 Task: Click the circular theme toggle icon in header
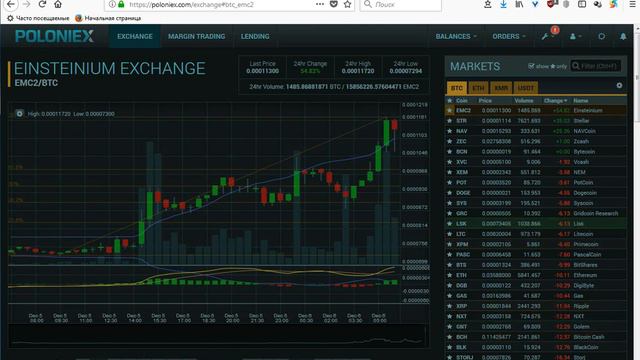pyautogui.click(x=602, y=36)
